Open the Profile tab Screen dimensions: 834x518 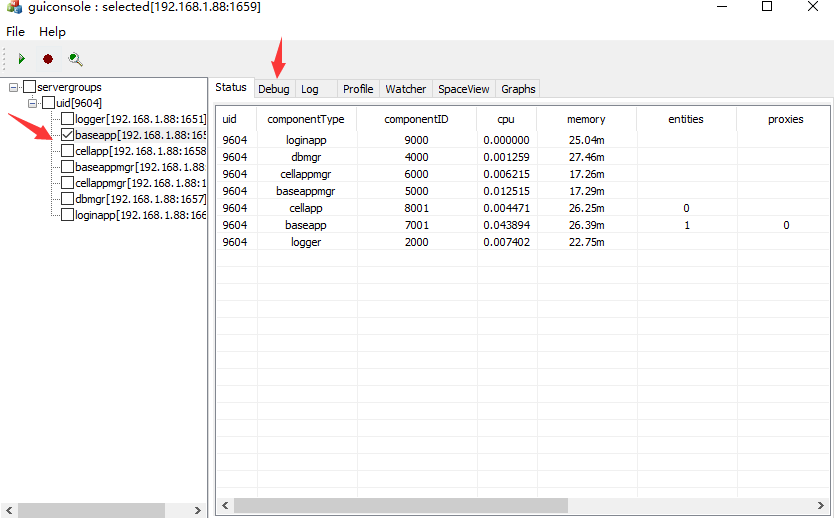(x=358, y=89)
